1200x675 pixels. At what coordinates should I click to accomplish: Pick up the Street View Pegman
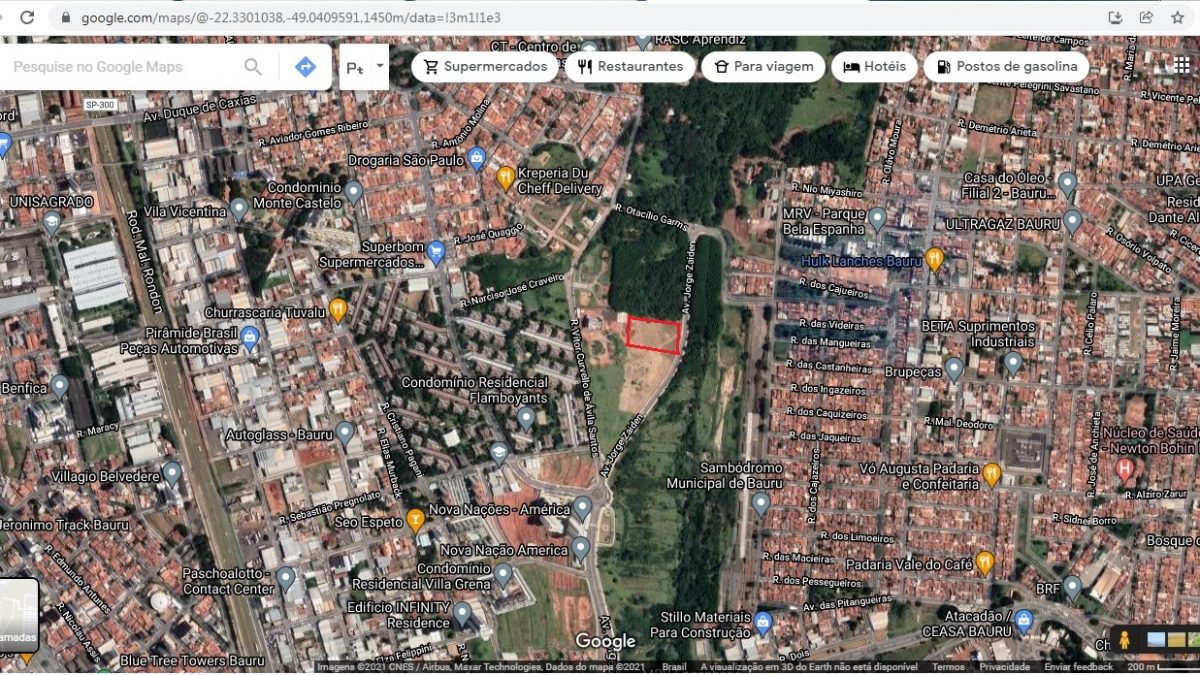click(x=1124, y=639)
